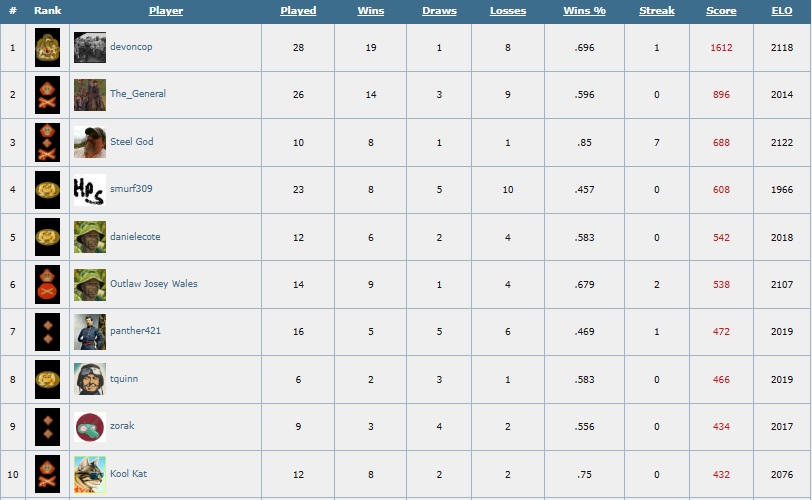812x500 pixels.
Task: Click devoncop's gold crest rank badge
Action: [x=47, y=48]
